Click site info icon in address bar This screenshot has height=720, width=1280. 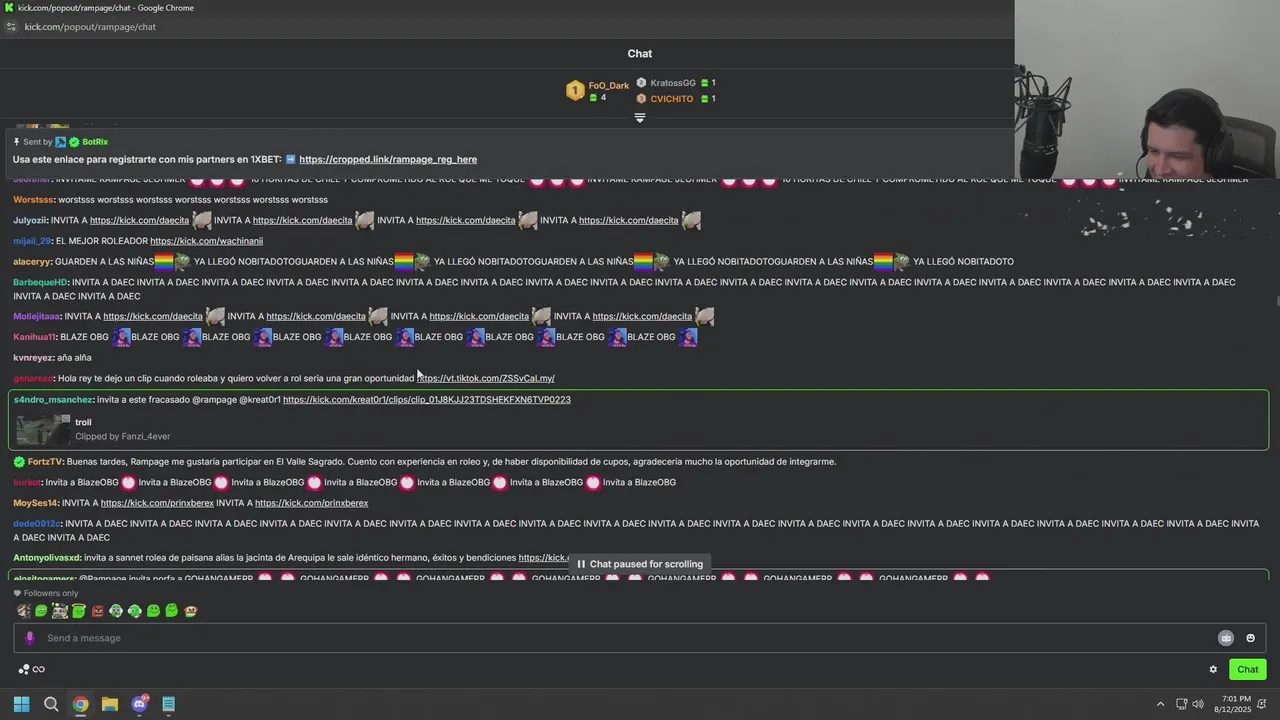[12, 27]
